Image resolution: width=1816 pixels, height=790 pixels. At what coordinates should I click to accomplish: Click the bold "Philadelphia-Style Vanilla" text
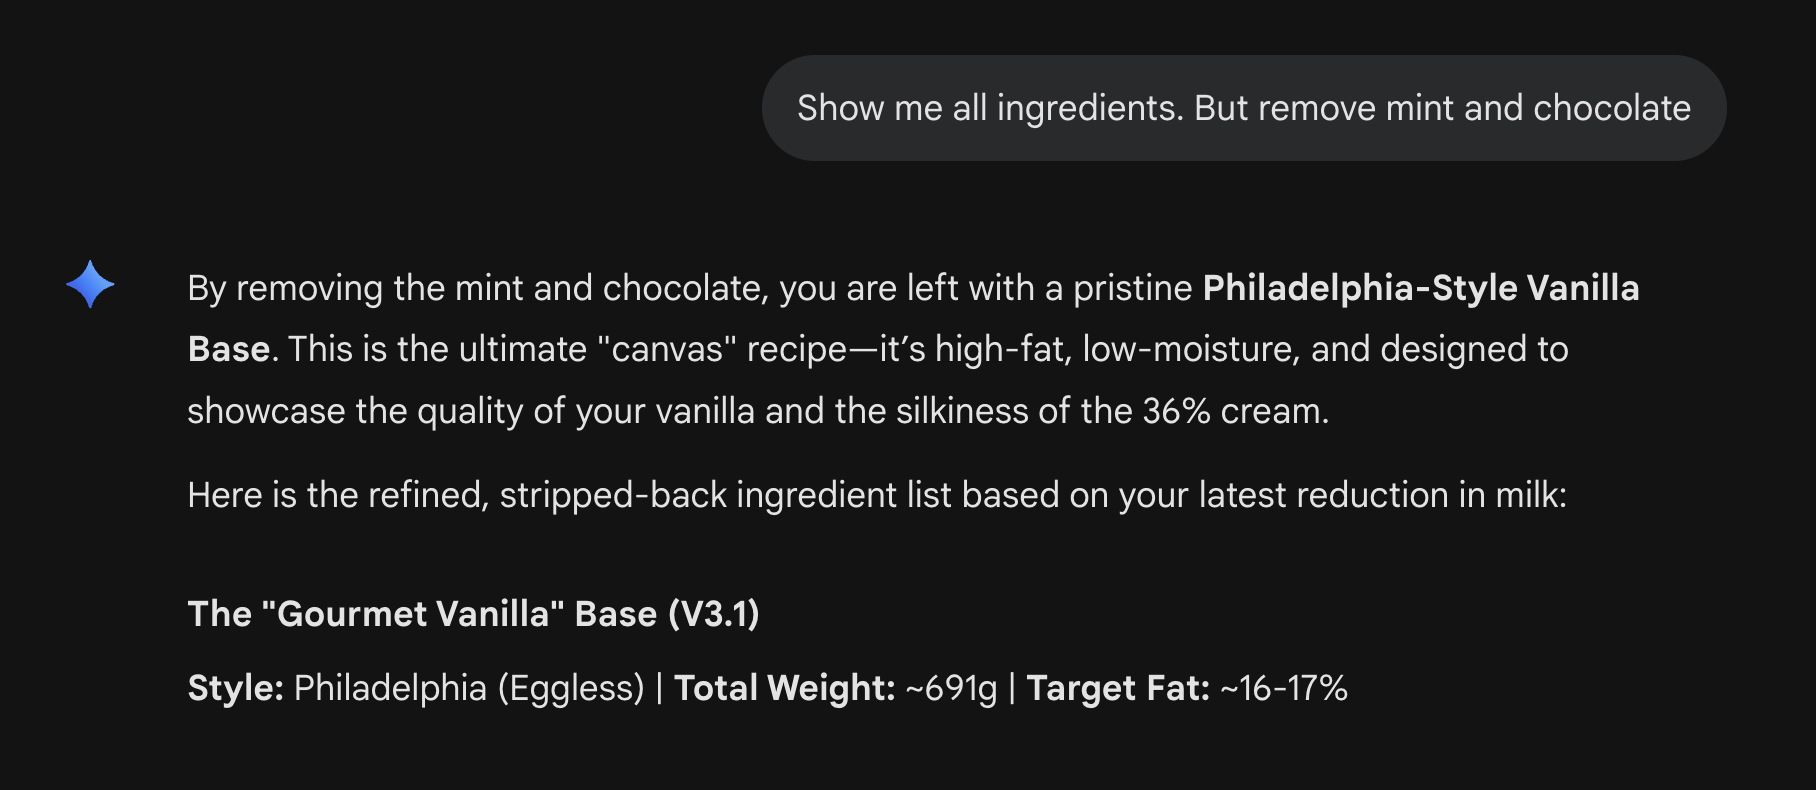1420,288
